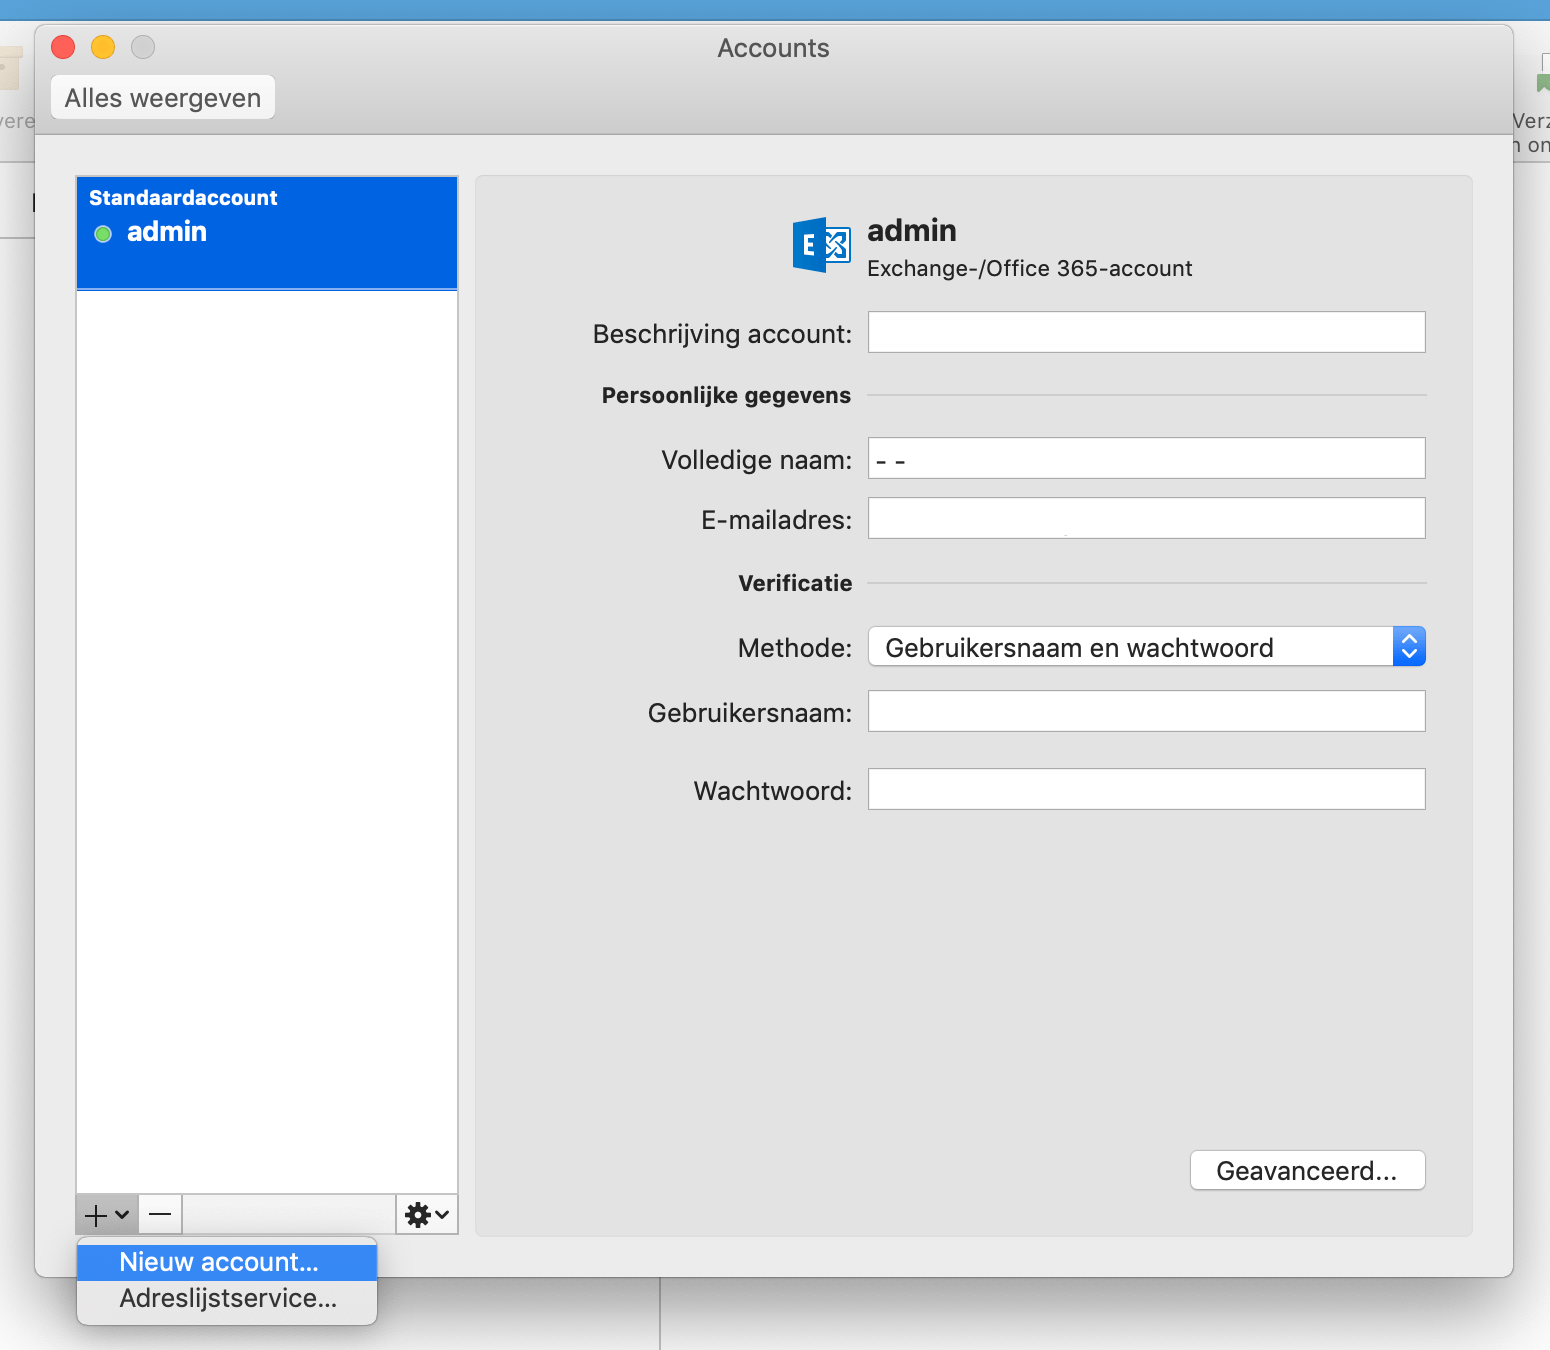
Task: Choose Adreslijstservice... from the popup menu
Action: [227, 1298]
